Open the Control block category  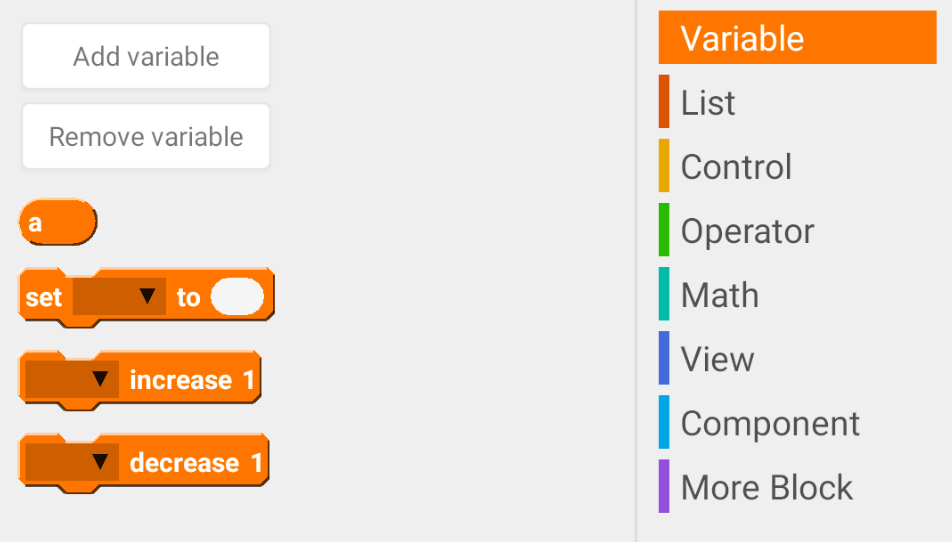pyautogui.click(x=736, y=166)
